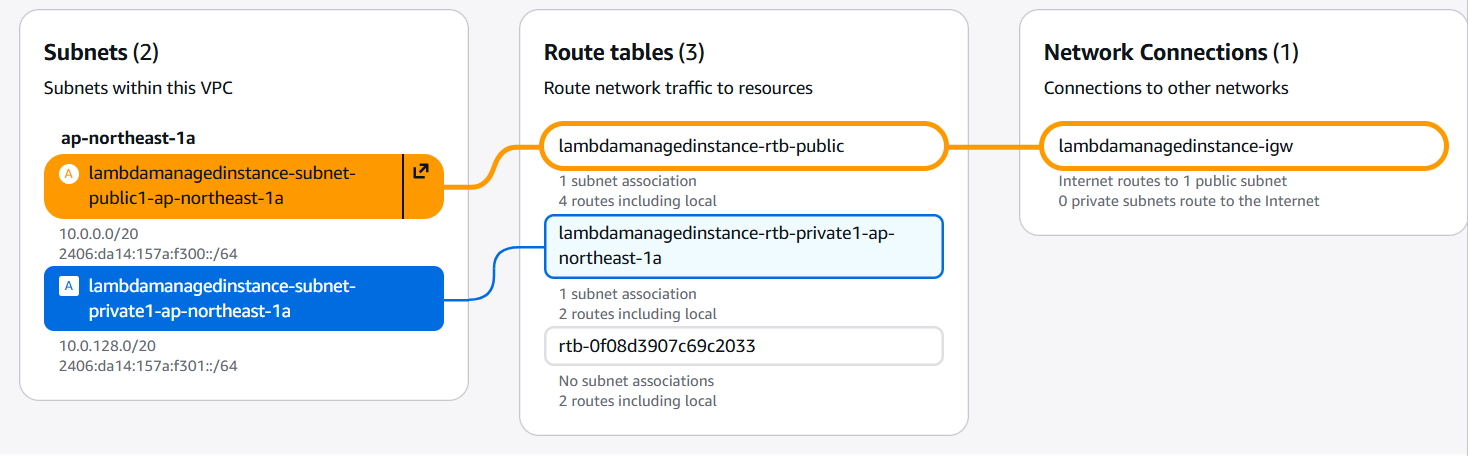This screenshot has height=456, width=1468.
Task: Click the 'No subnet associations' text
Action: [636, 381]
